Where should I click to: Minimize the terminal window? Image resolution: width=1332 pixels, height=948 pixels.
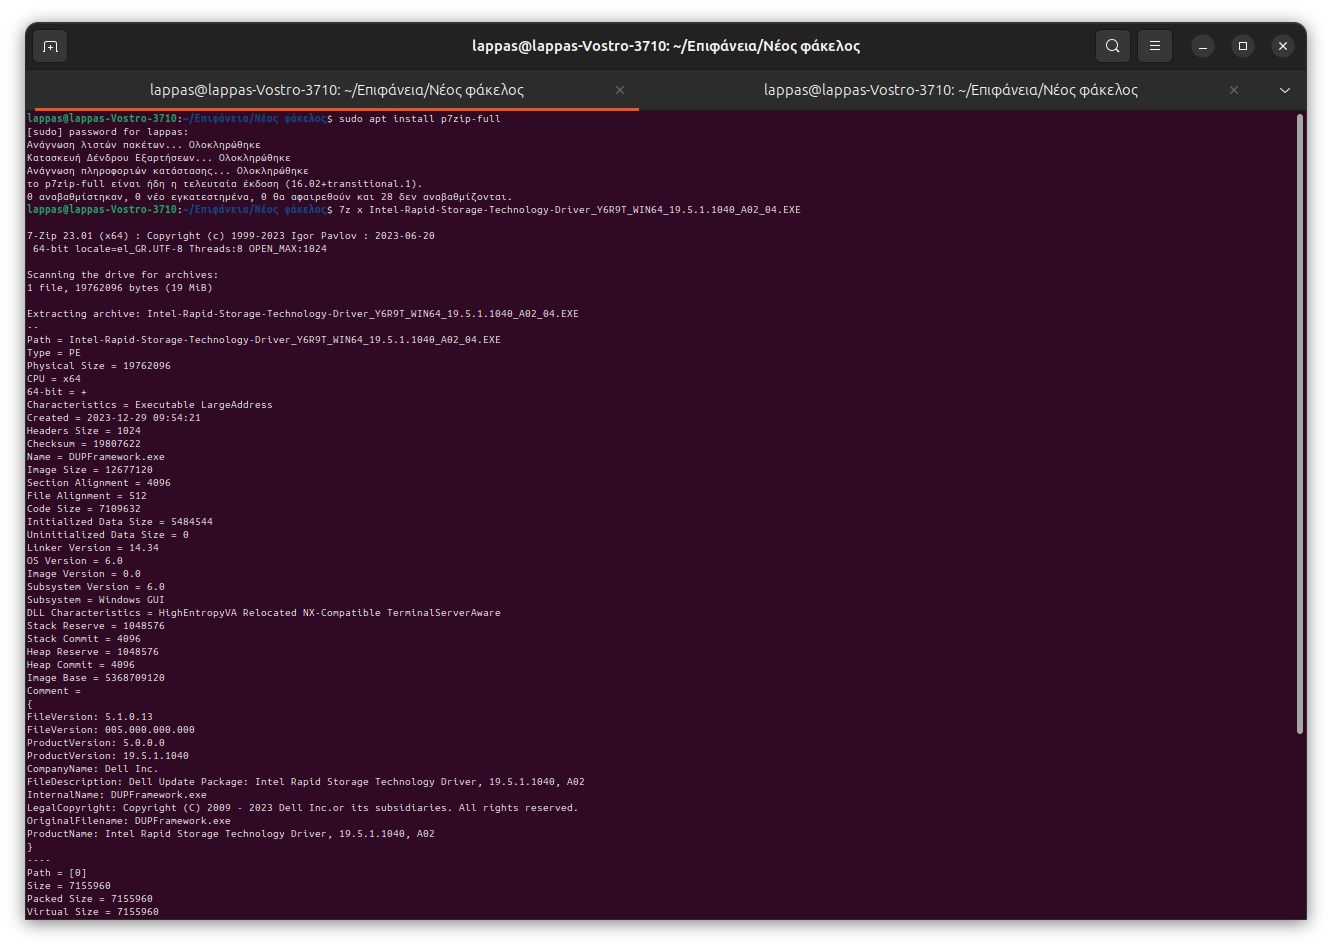click(1203, 46)
